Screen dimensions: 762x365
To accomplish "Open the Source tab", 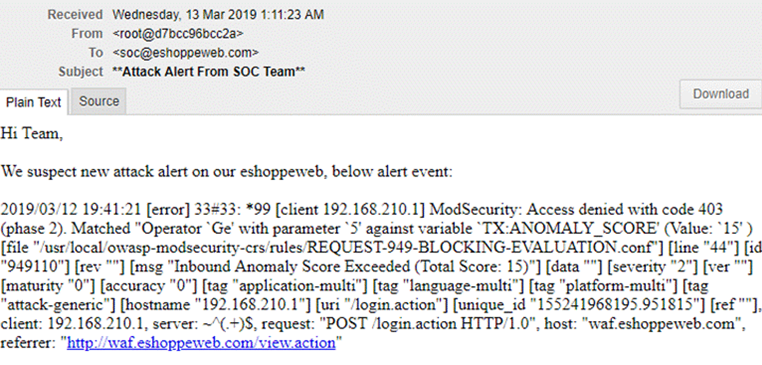I will coord(99,101).
